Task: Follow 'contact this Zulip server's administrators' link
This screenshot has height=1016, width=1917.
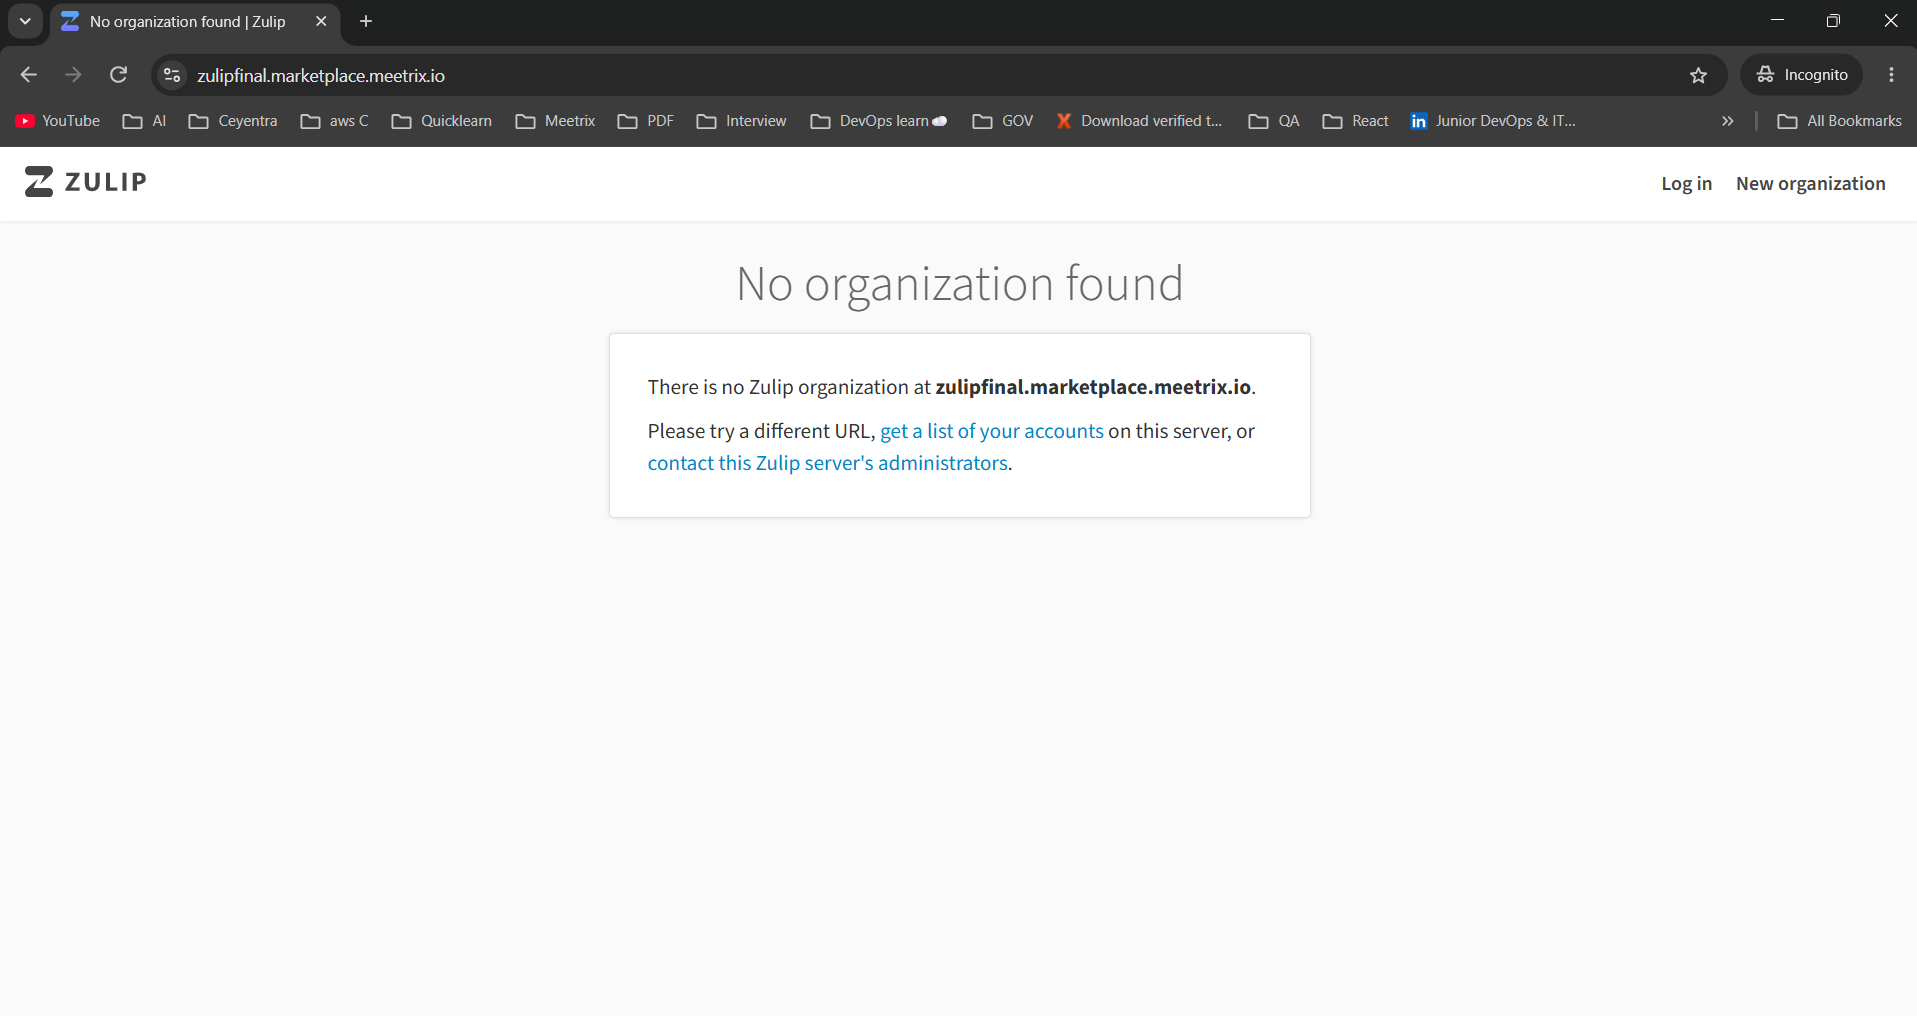Action: pyautogui.click(x=828, y=463)
